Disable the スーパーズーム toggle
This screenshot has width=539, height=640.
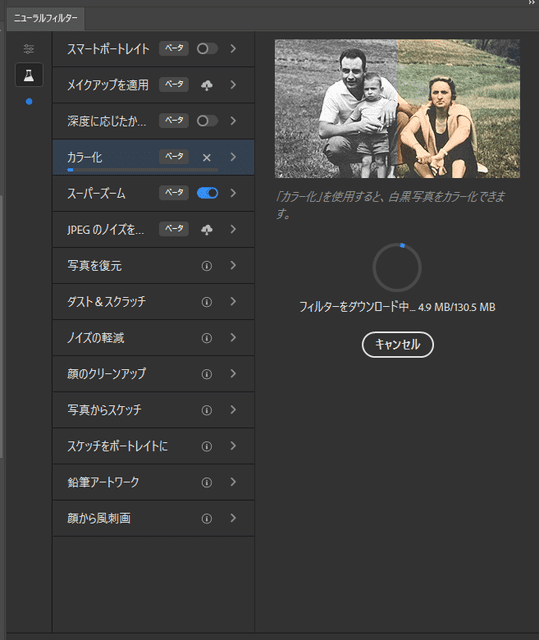pyautogui.click(x=207, y=193)
